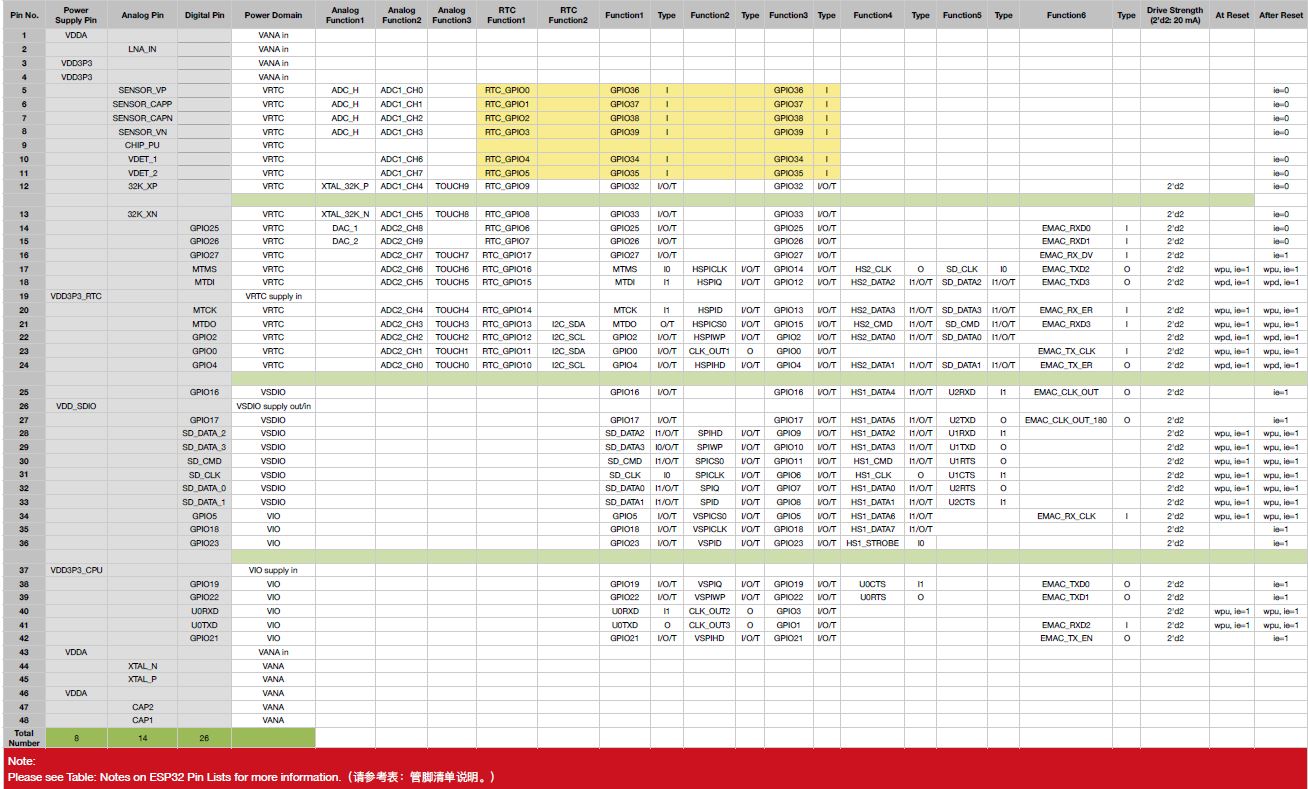Image resolution: width=1308 pixels, height=789 pixels.
Task: Click the CLK_OUT1 cell
Action: 709,351
